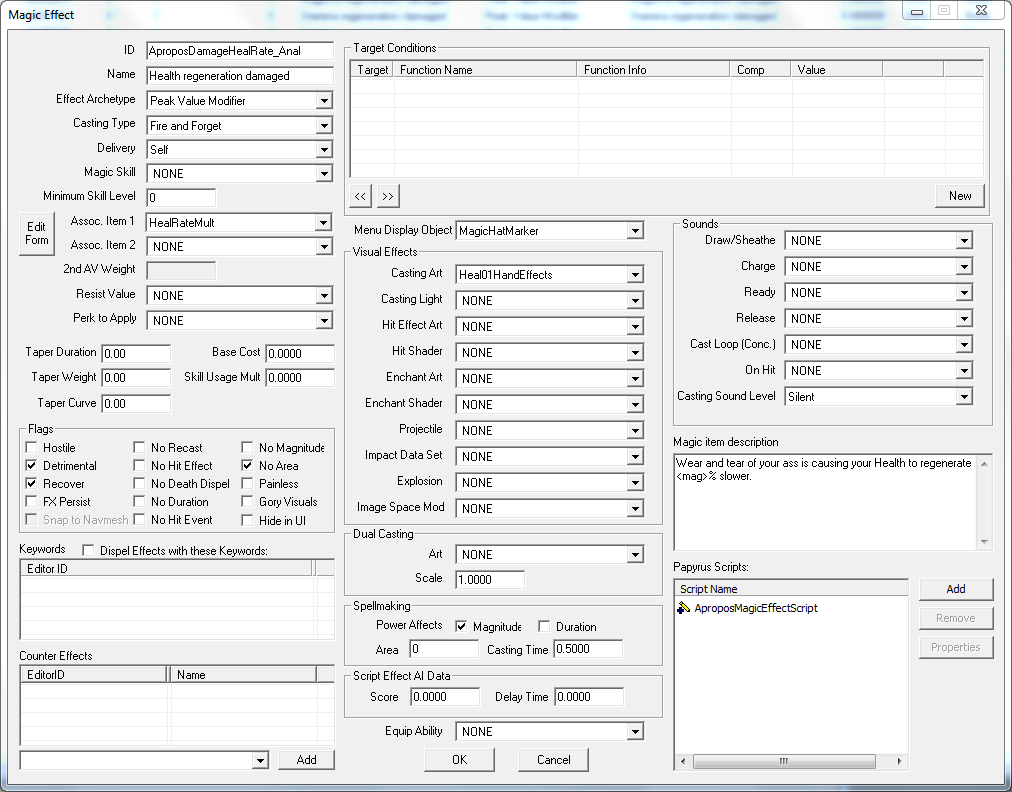Open the Casting Type dropdown
The height and width of the screenshot is (792, 1012).
click(x=324, y=126)
